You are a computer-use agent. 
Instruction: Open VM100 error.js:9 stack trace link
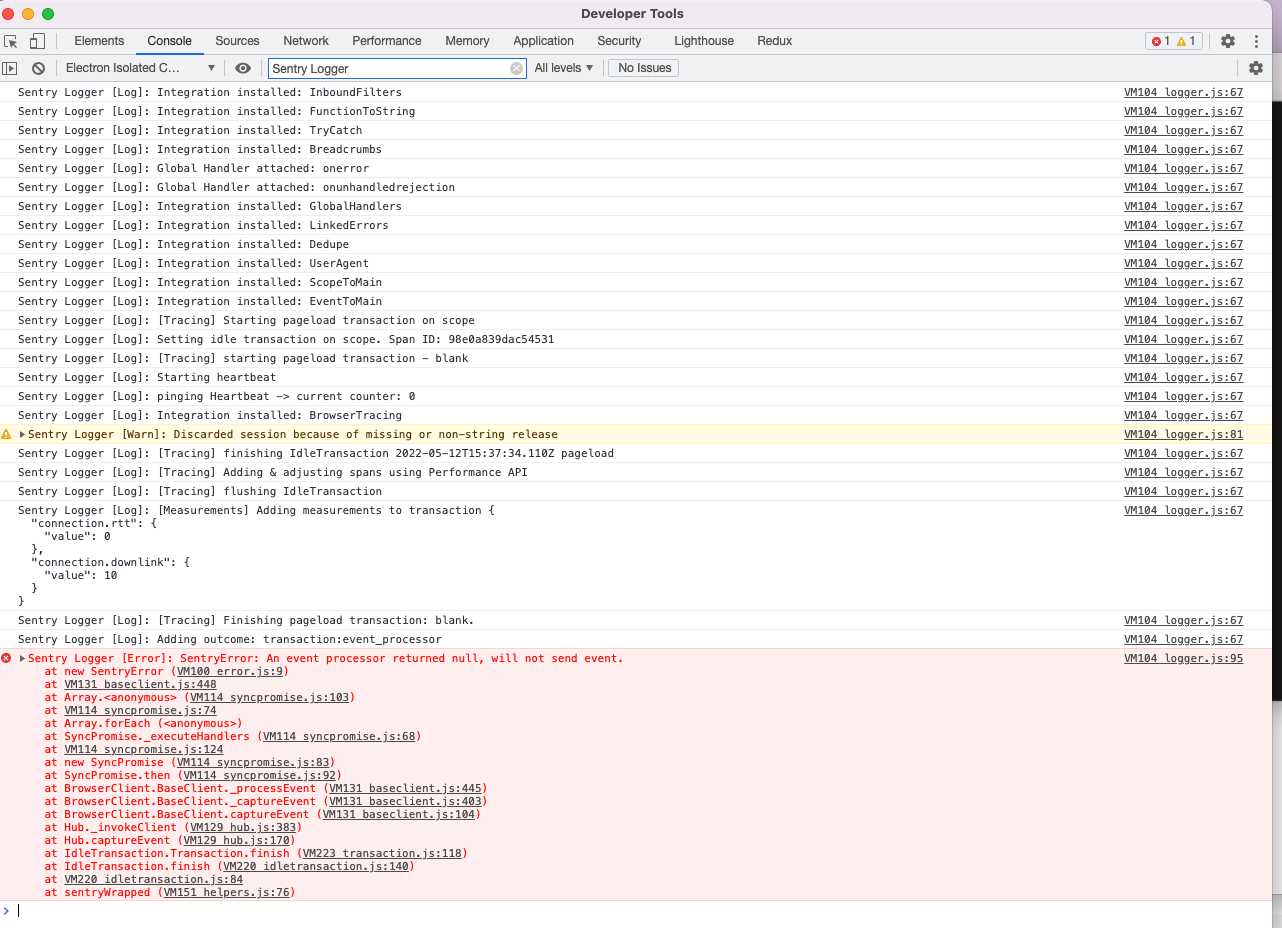pos(230,671)
